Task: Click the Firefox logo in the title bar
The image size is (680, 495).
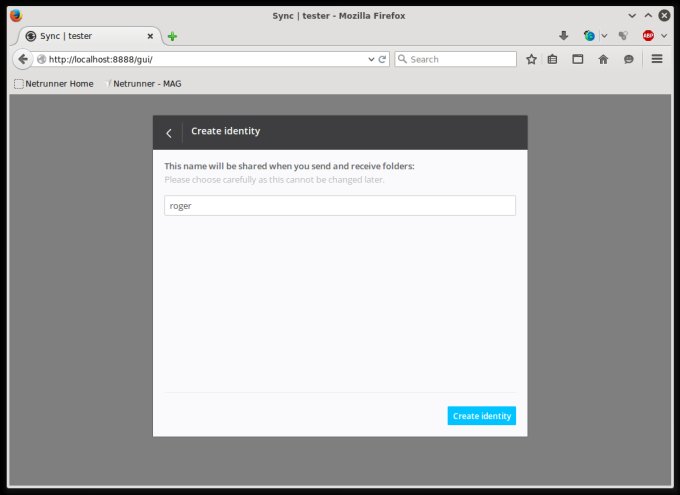Action: (x=16, y=16)
